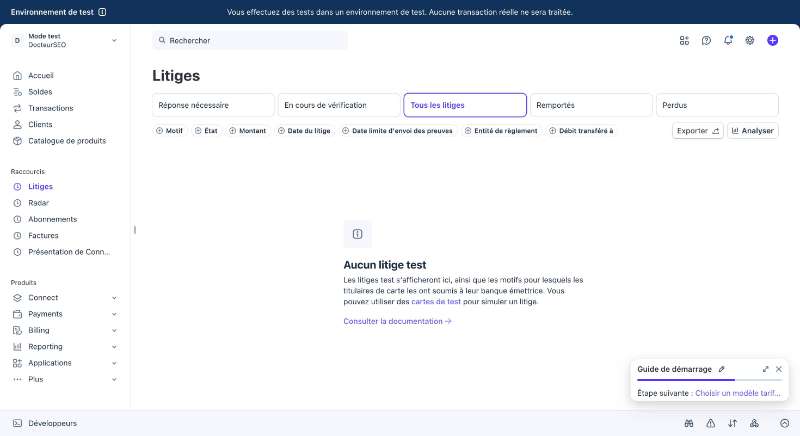Open the help question mark icon
The width and height of the screenshot is (800, 436).
(x=706, y=40)
